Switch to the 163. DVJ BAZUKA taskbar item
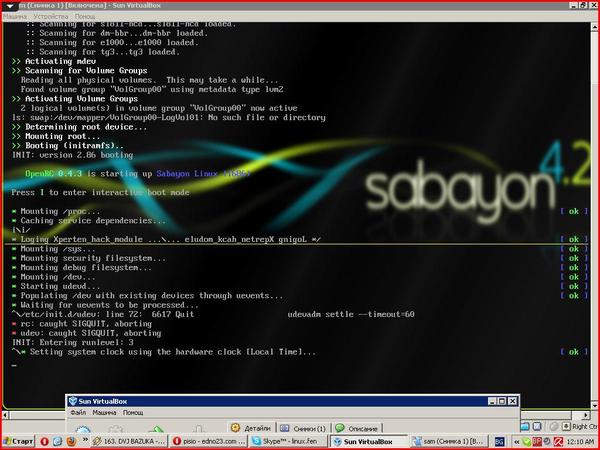Screen dimensions: 600x450 coord(130,442)
